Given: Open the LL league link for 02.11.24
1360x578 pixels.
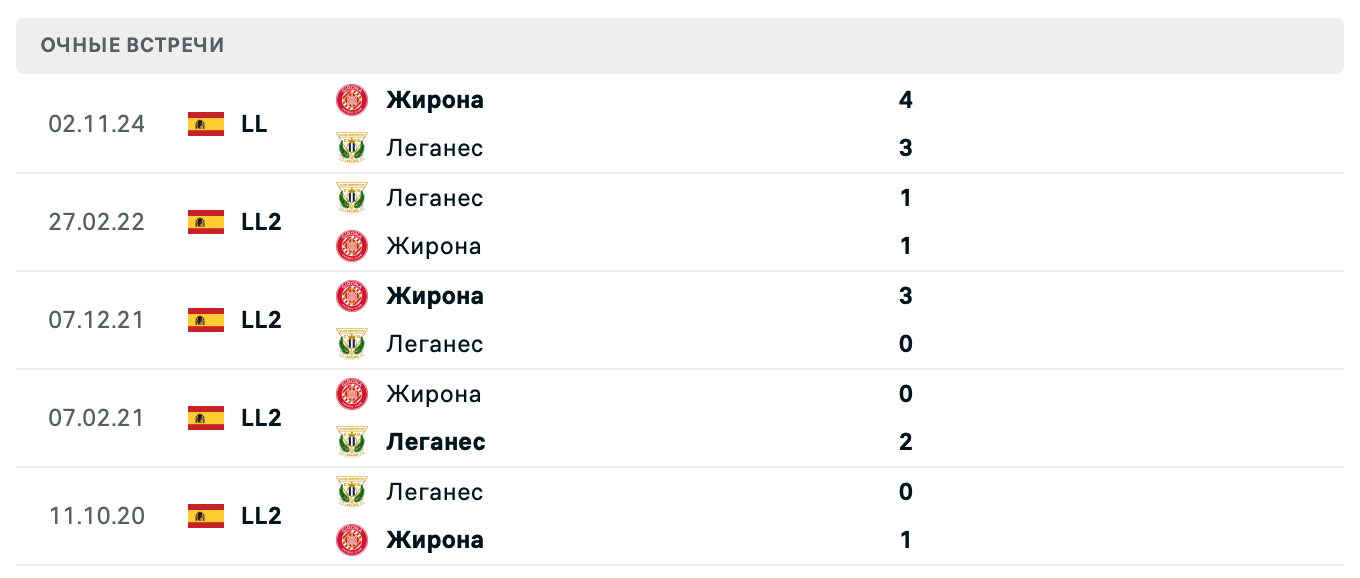Looking at the screenshot, I should click(254, 124).
